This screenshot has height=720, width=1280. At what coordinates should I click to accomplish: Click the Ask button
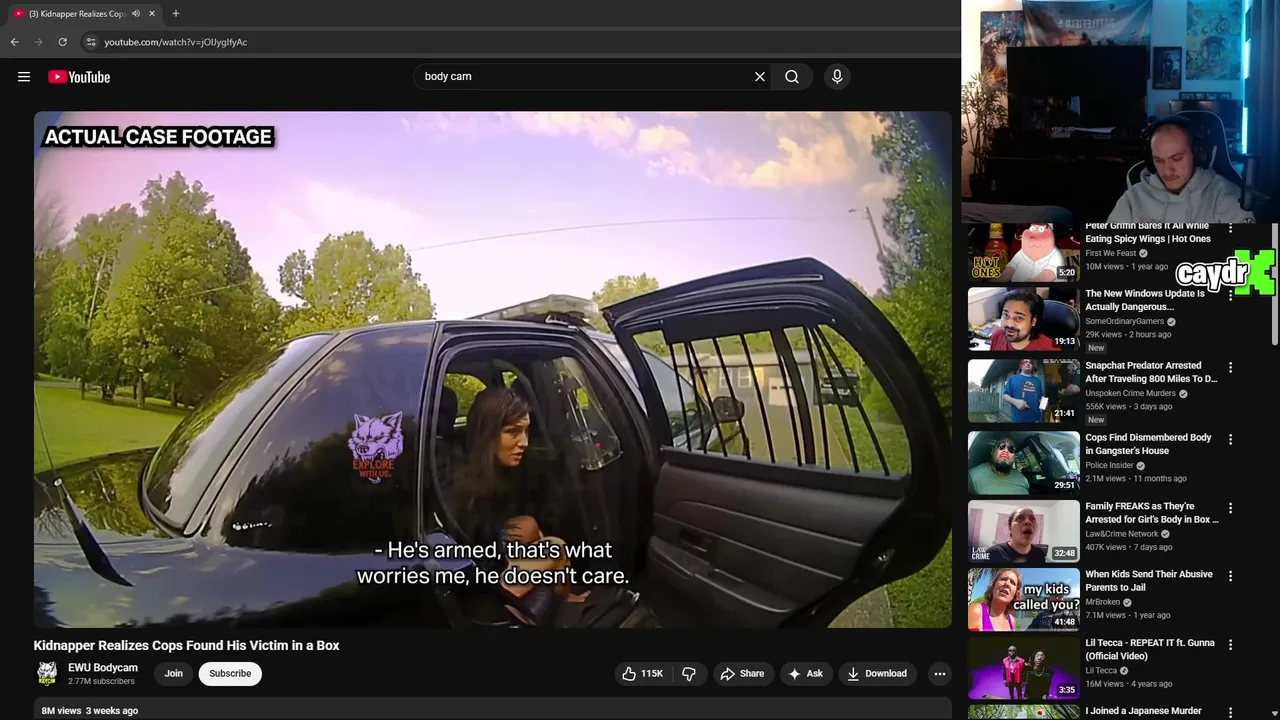point(806,674)
